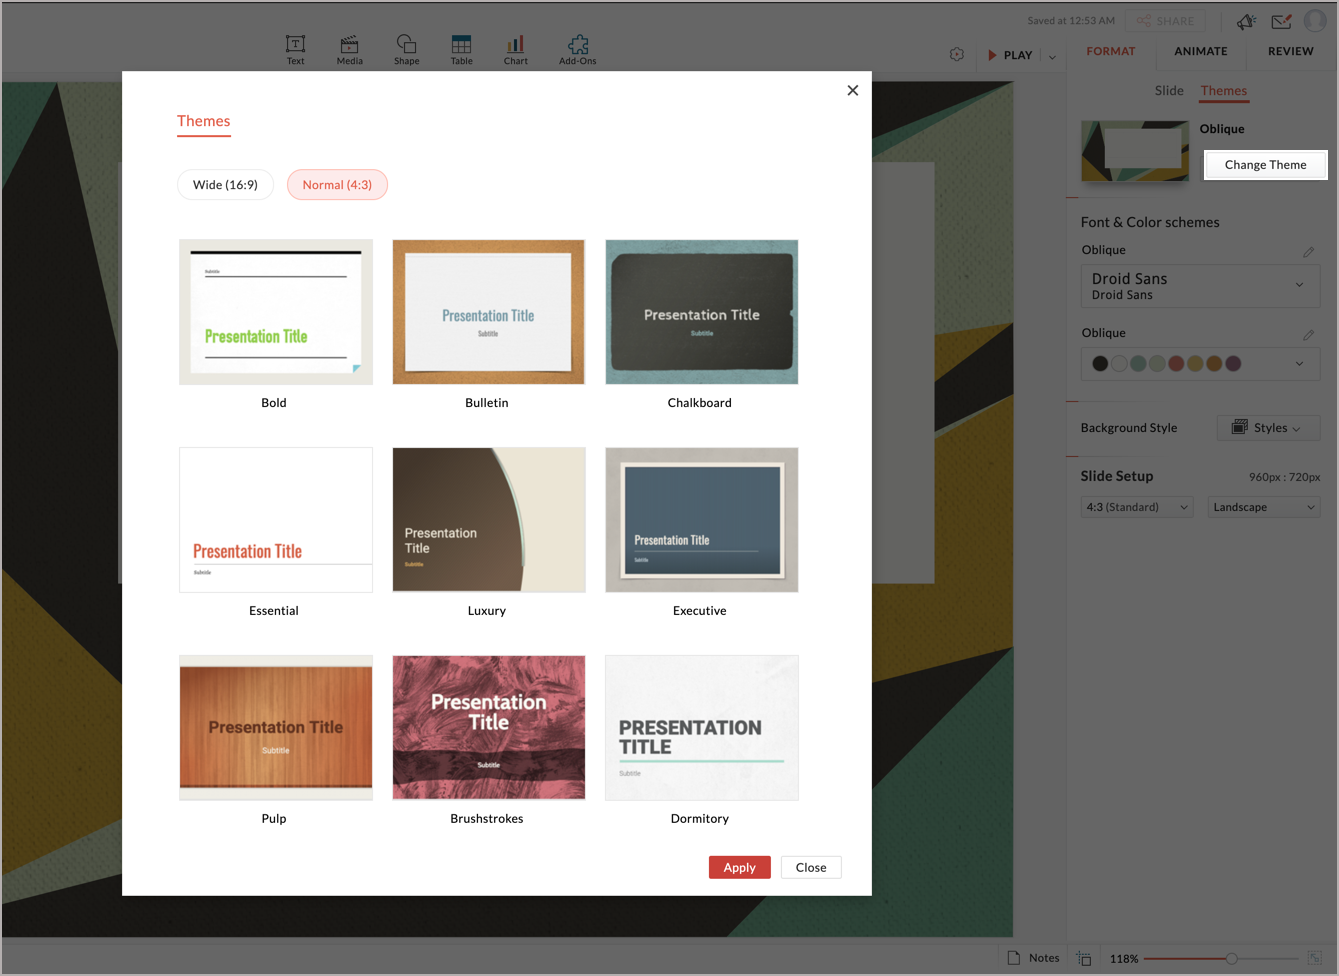Open the announcements megaphone icon
Image resolution: width=1339 pixels, height=976 pixels.
1246,21
